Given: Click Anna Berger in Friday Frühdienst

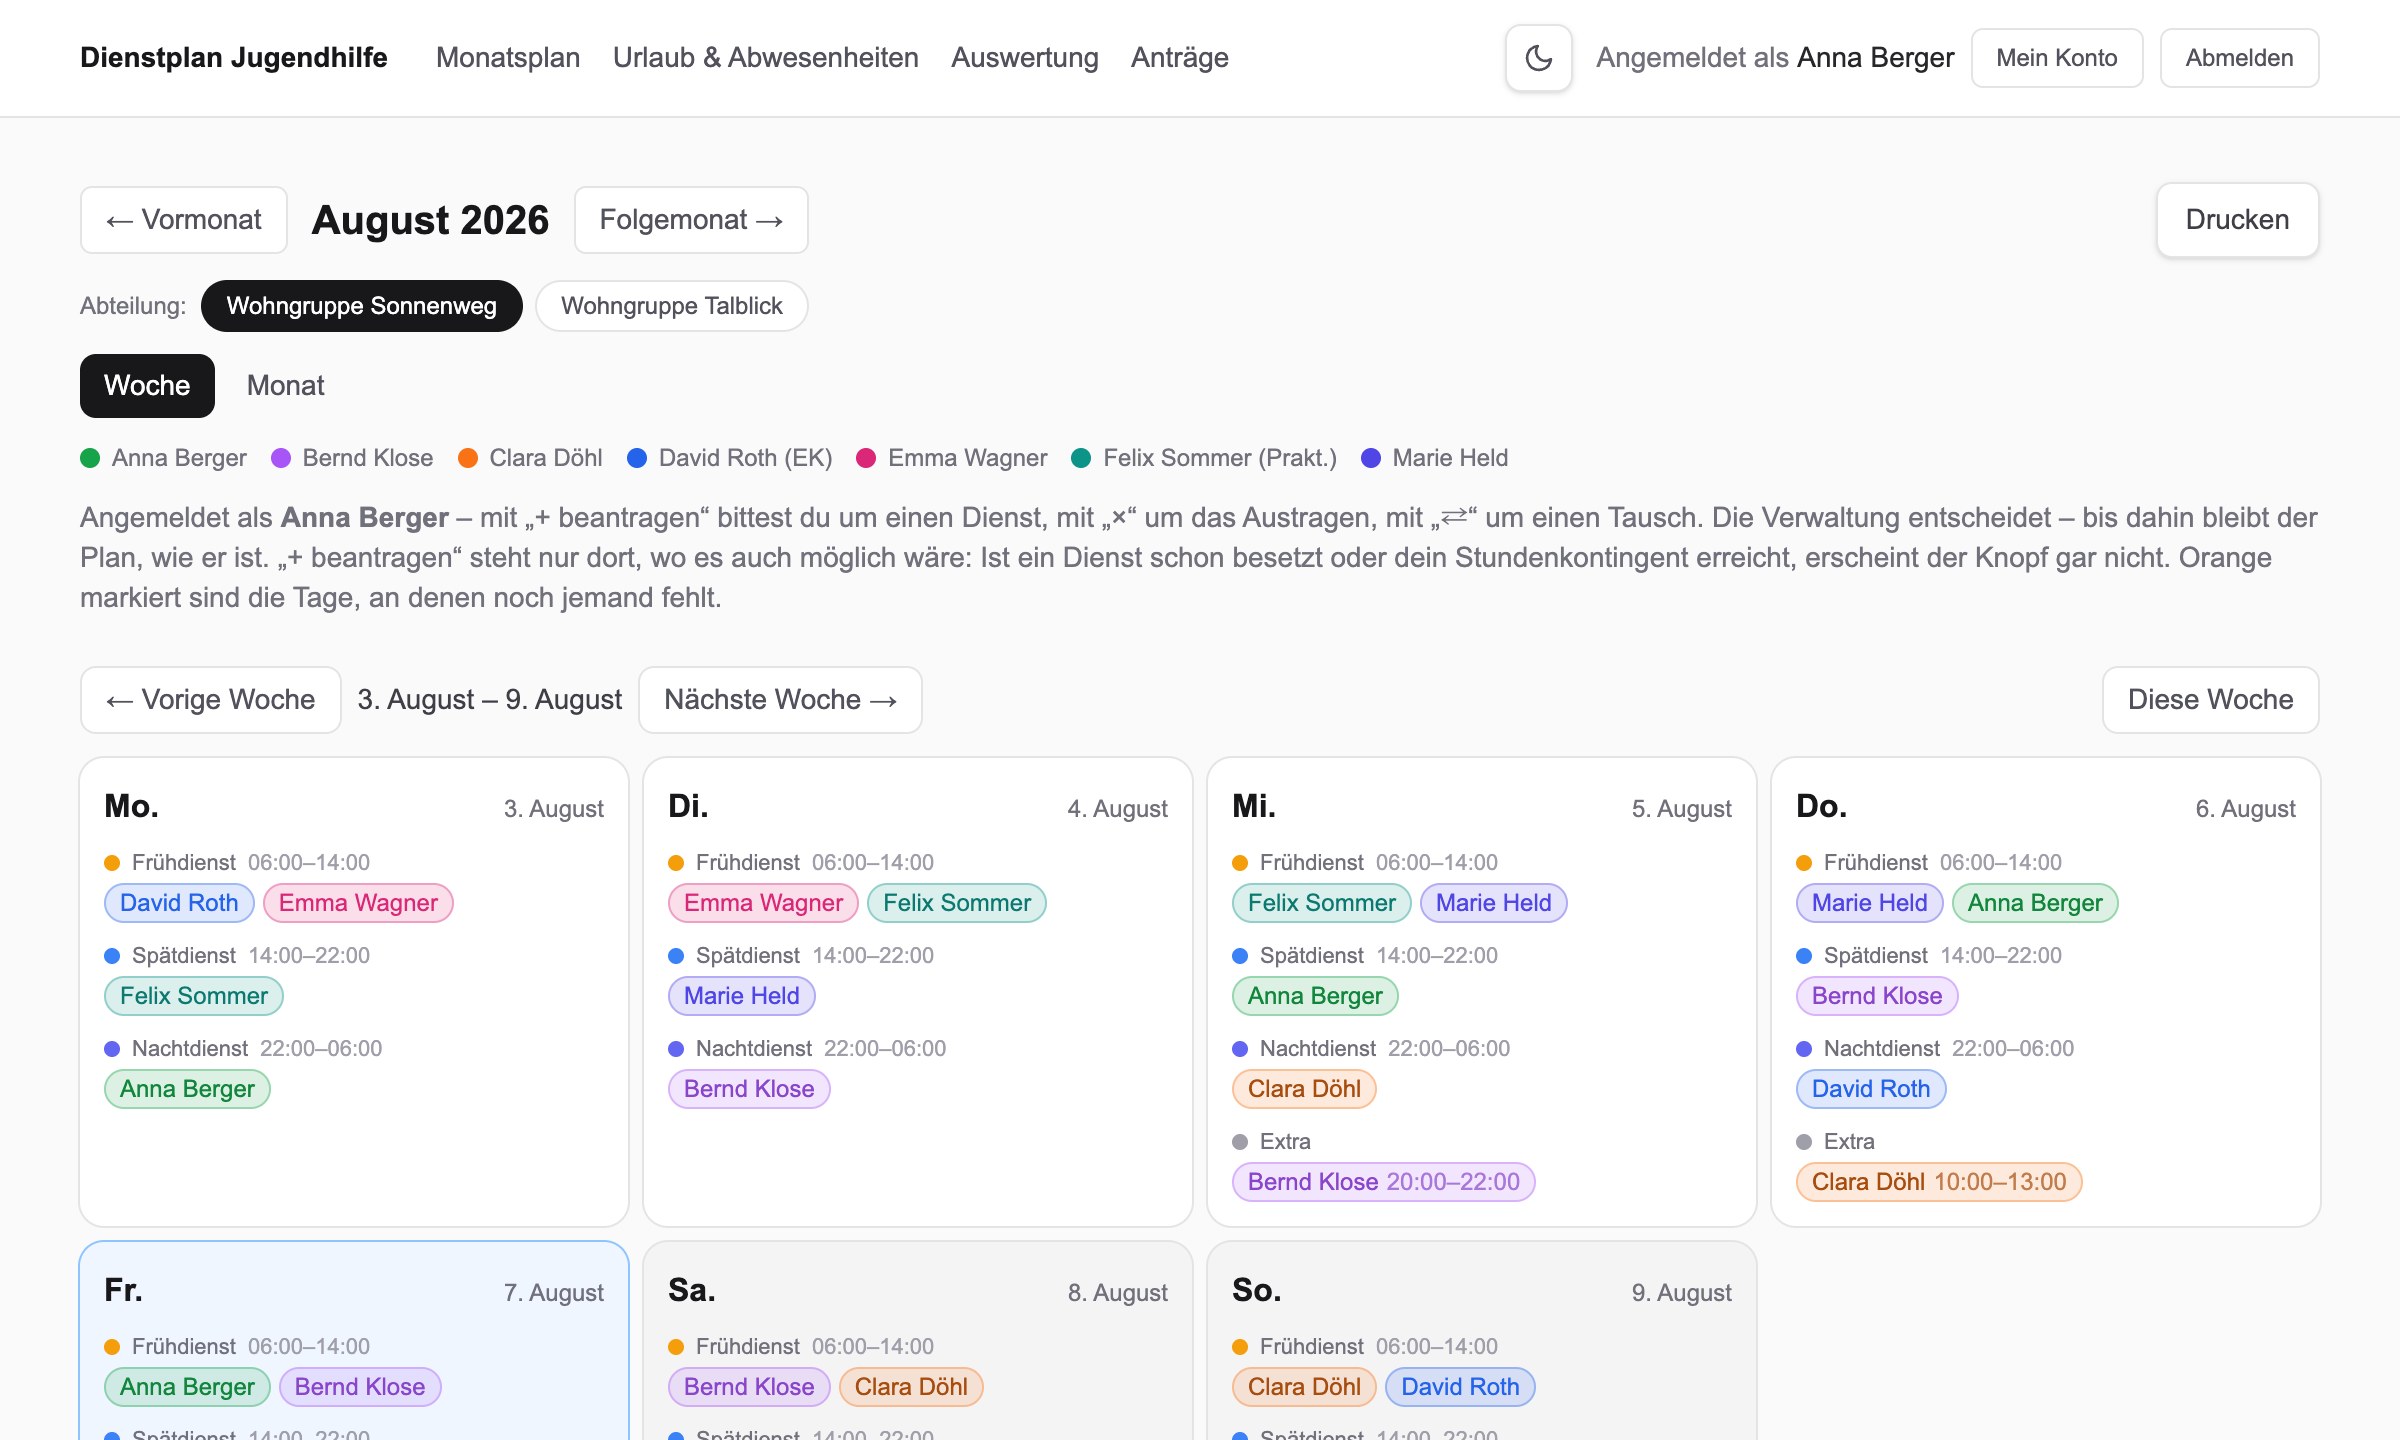Looking at the screenshot, I should click(187, 1387).
